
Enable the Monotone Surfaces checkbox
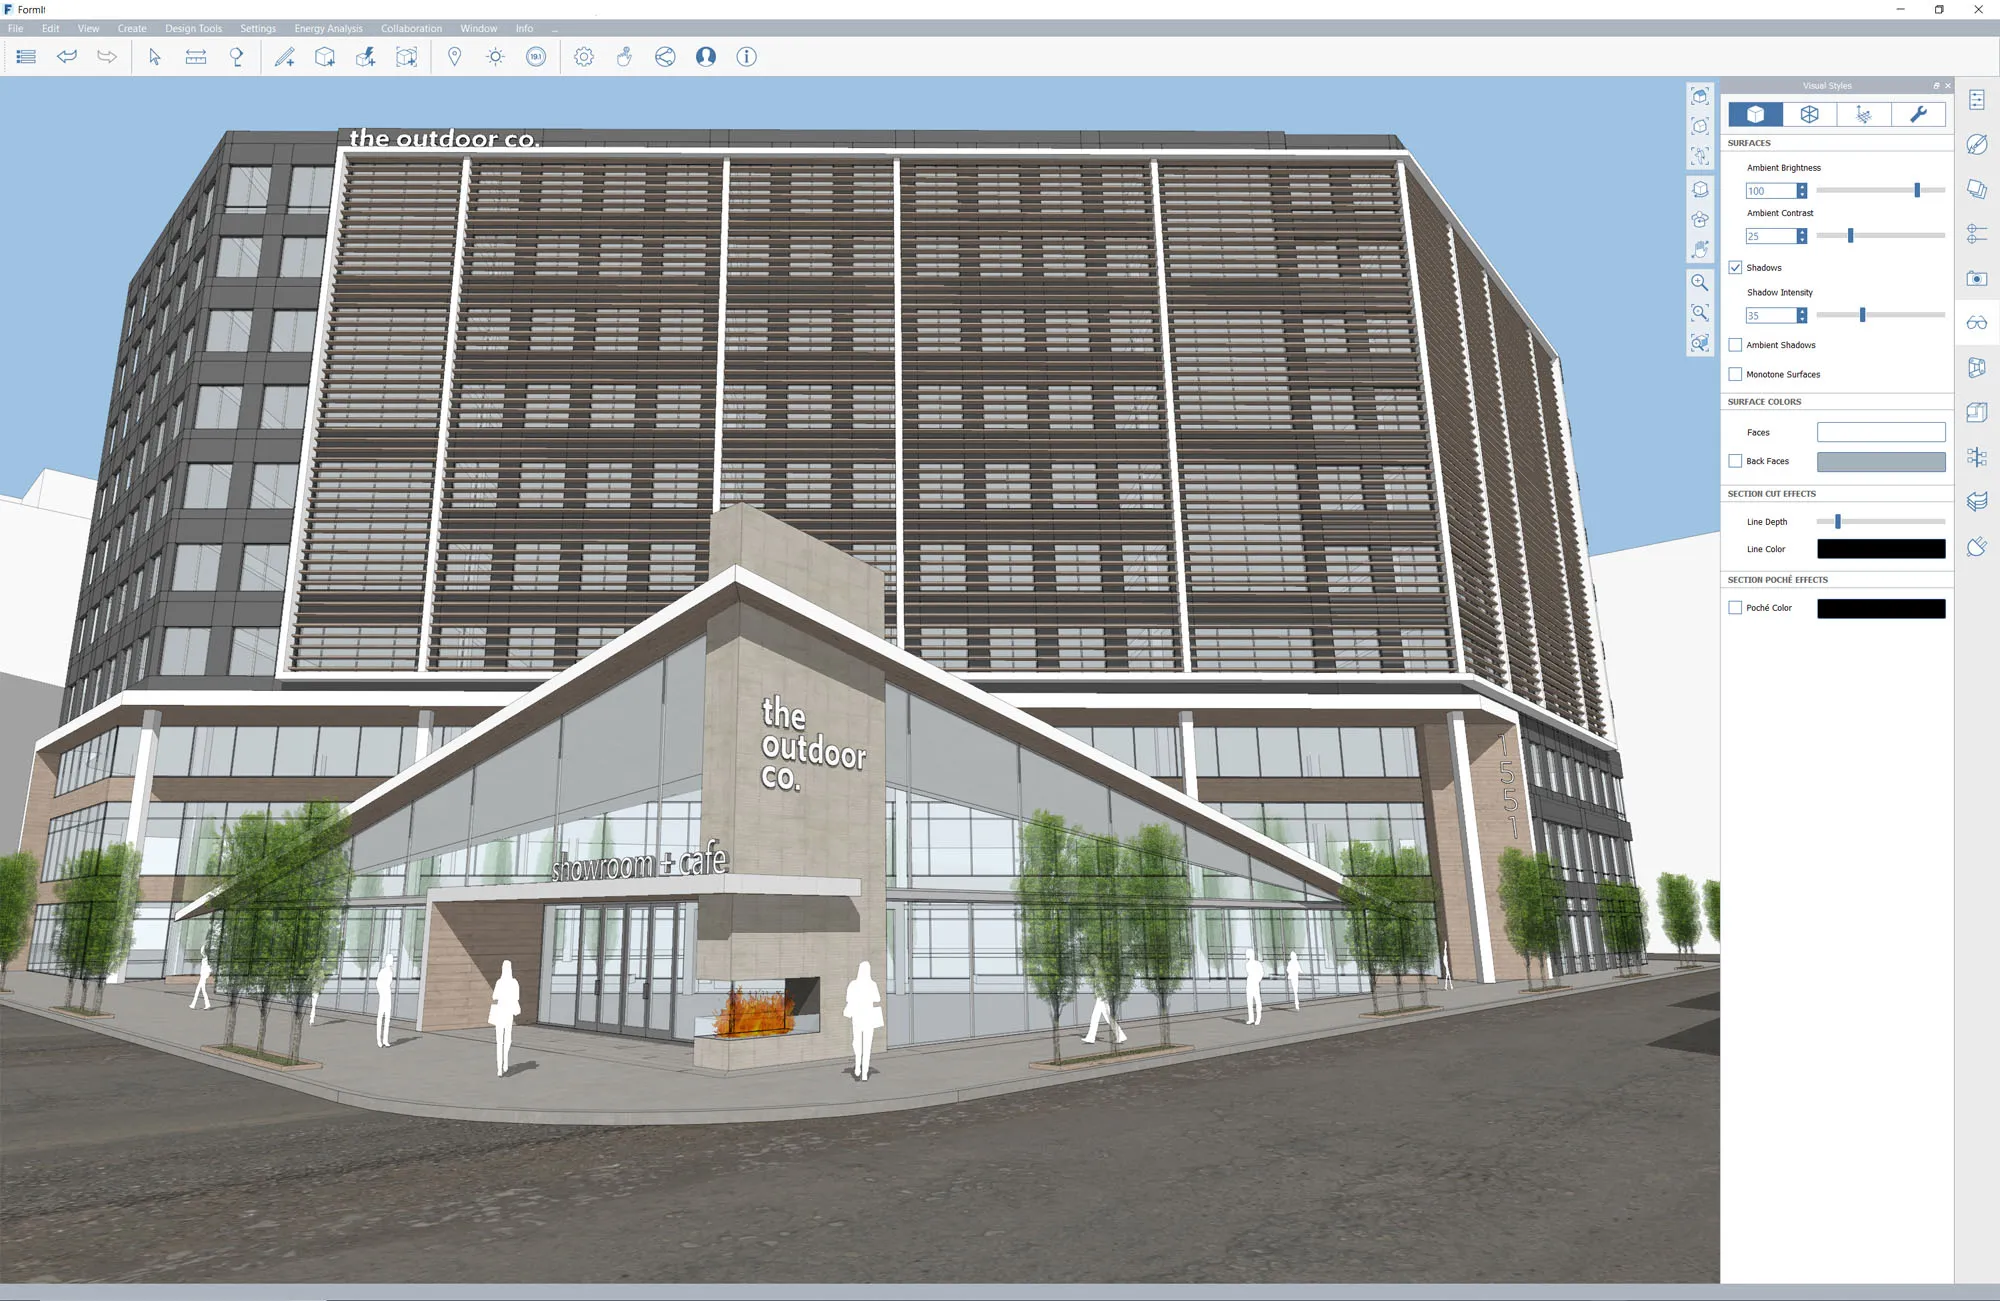pos(1735,374)
